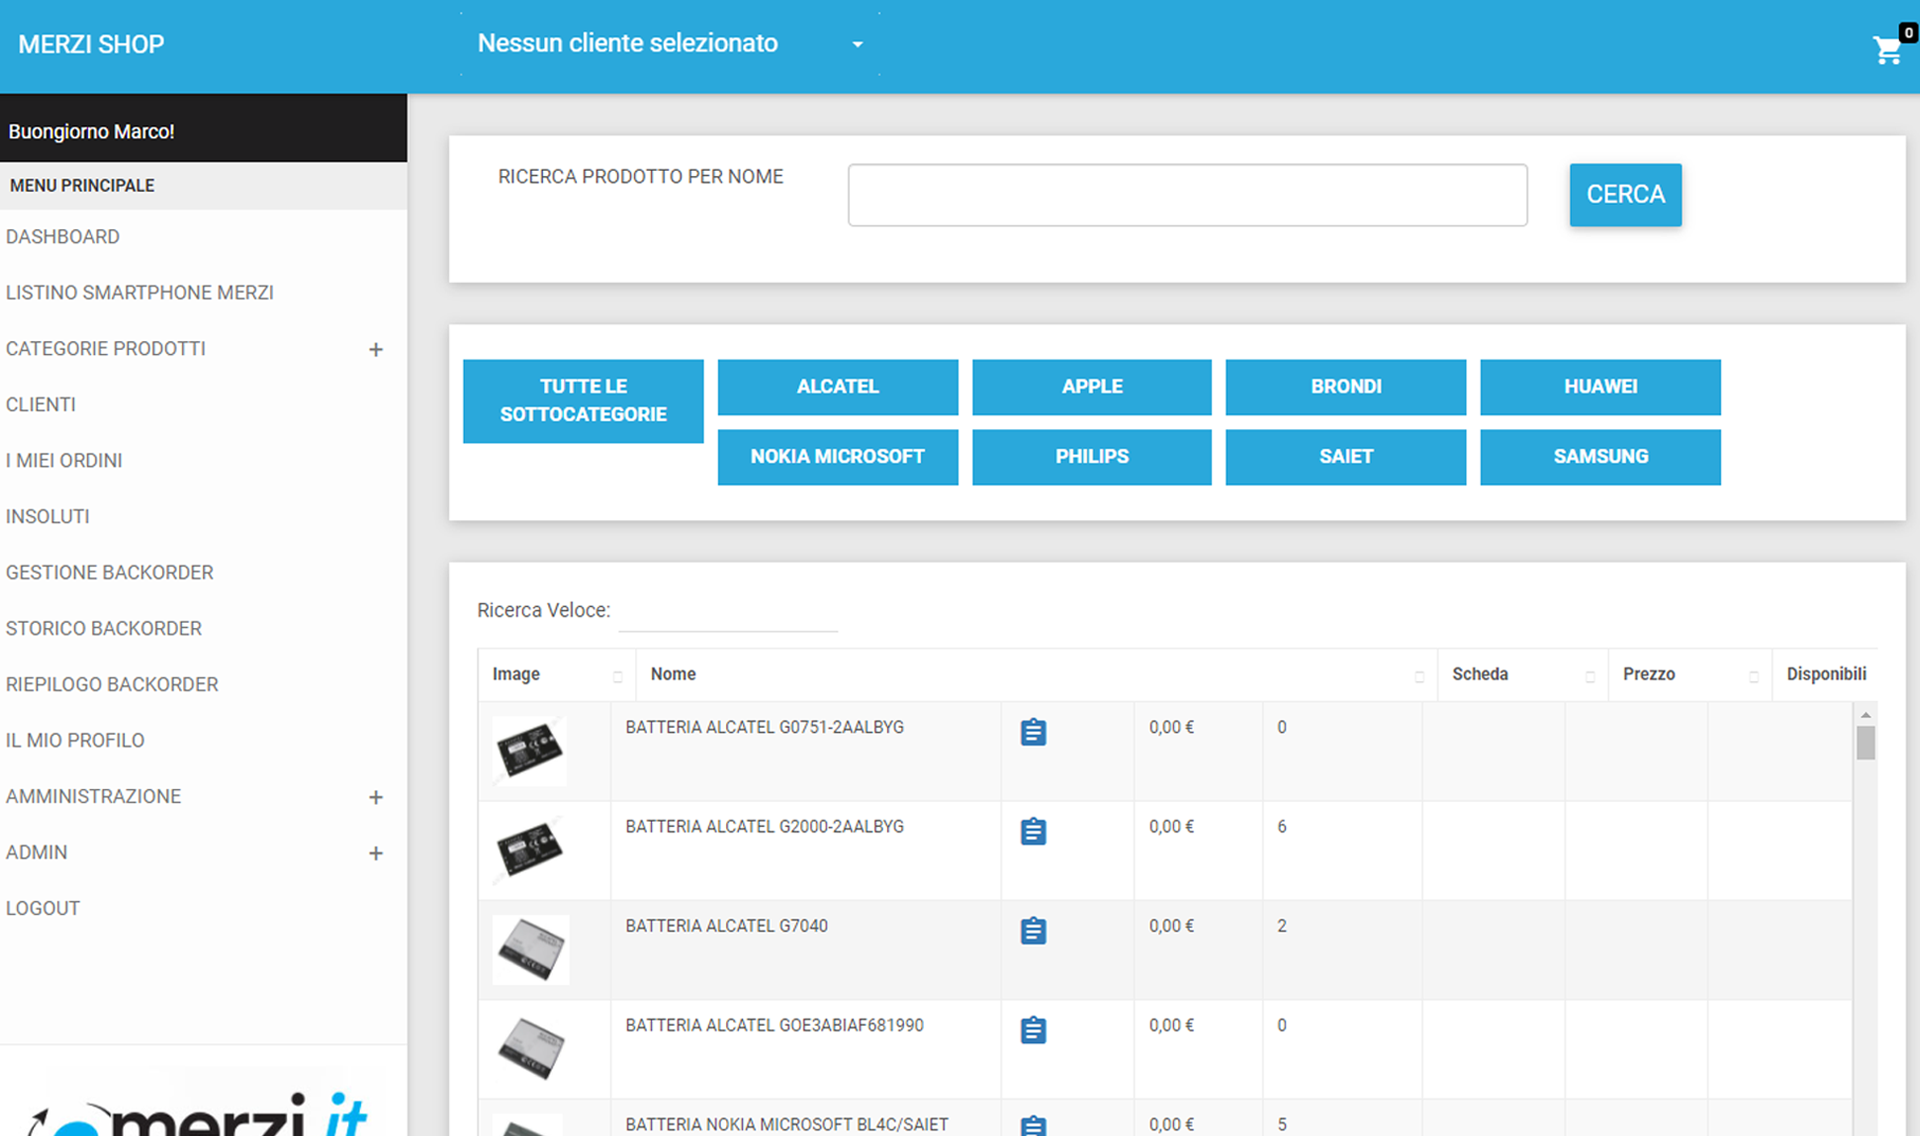Filter by NOKIA MICROSOFT subcategory
1920x1136 pixels.
[838, 457]
